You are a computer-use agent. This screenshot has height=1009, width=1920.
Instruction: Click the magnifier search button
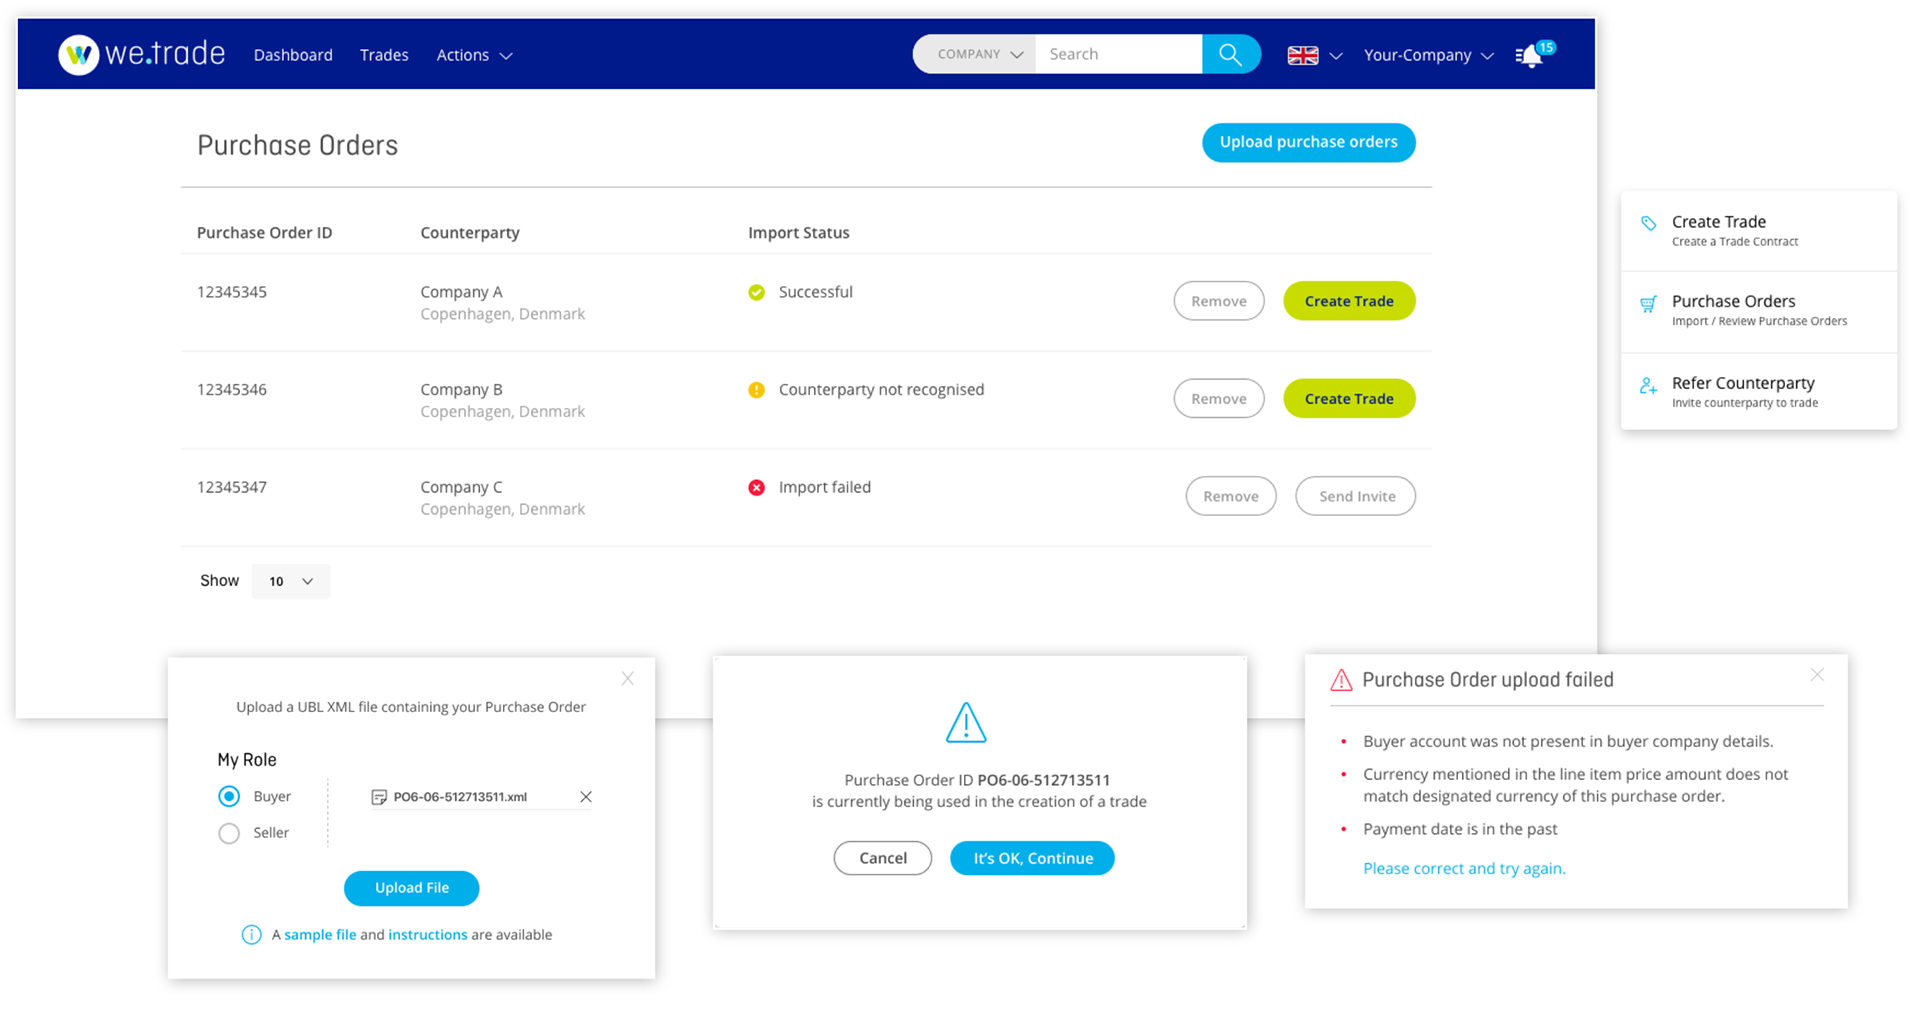click(1231, 54)
